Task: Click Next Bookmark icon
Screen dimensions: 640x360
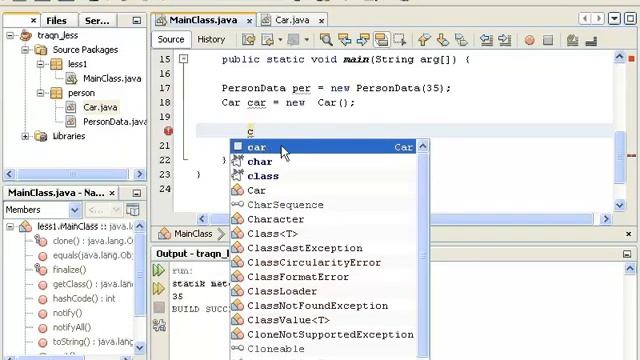Action: coord(442,40)
